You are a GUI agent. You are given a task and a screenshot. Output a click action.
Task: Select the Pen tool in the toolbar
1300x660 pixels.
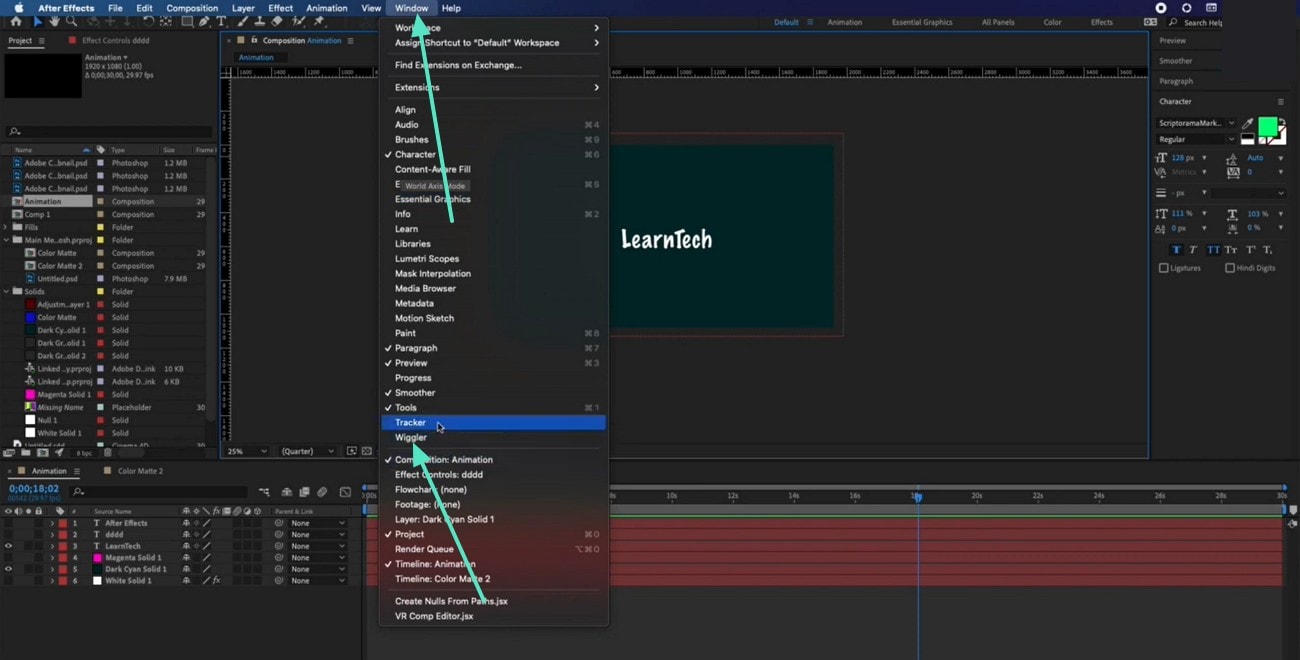(204, 19)
